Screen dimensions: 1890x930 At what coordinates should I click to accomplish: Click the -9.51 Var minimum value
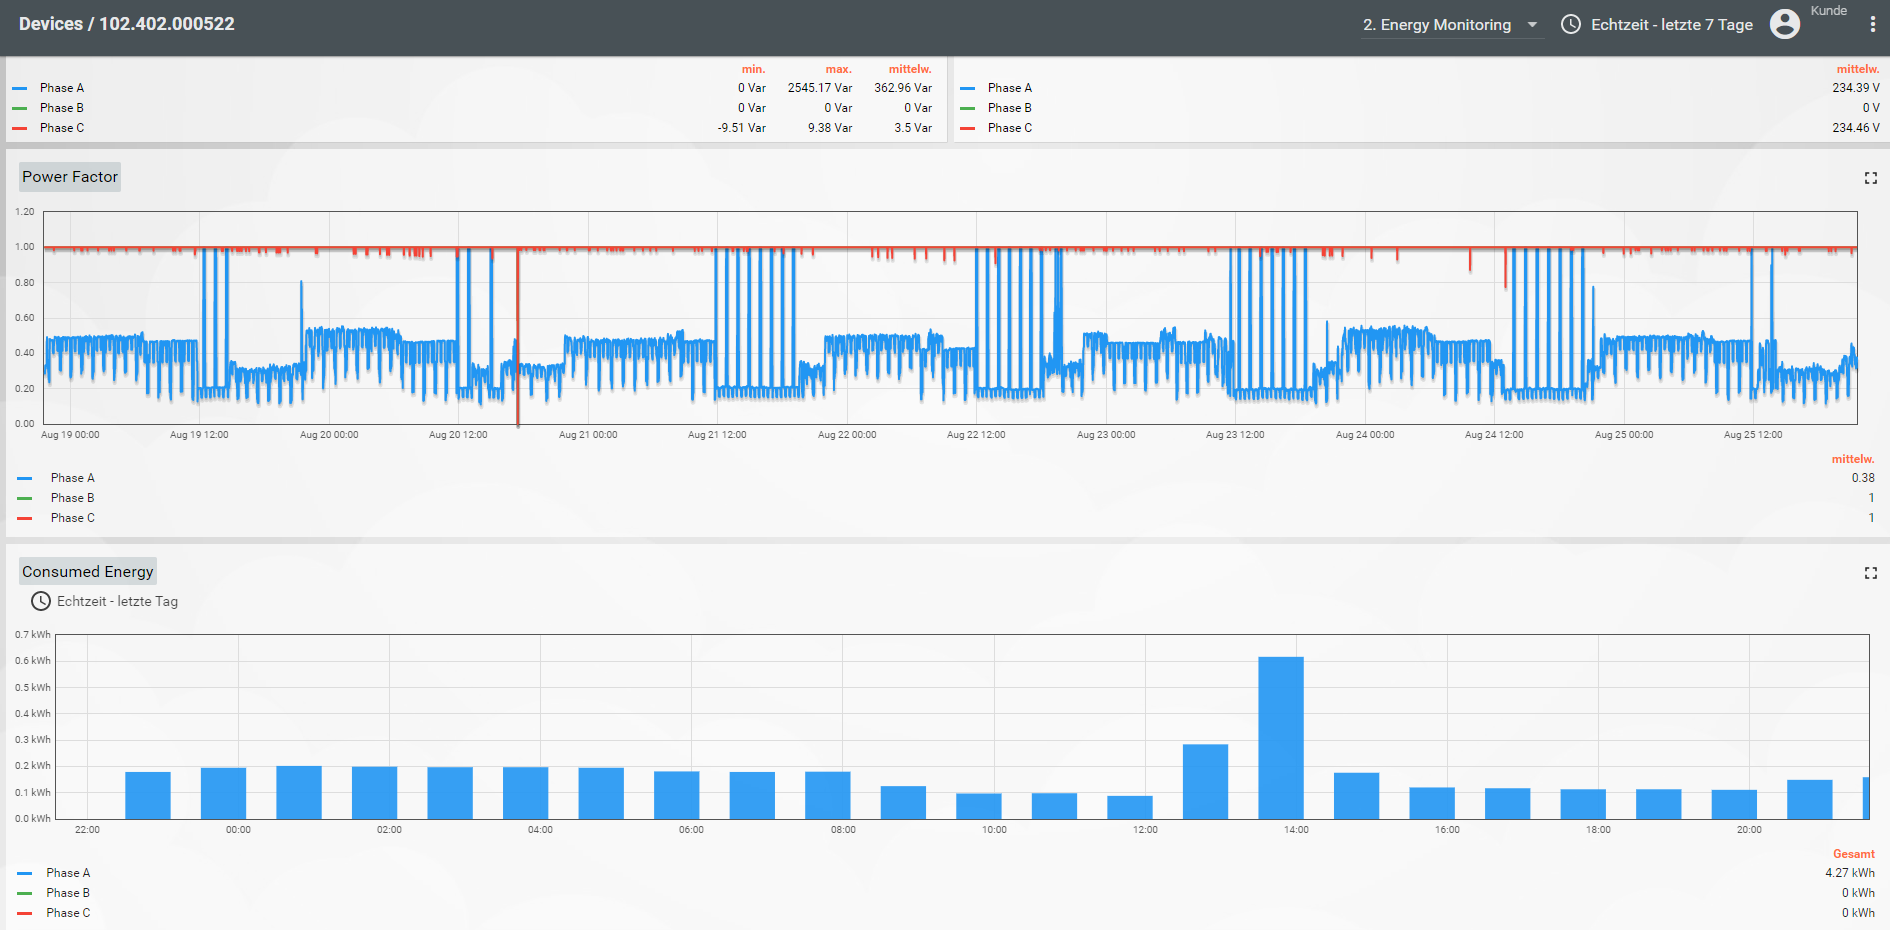pyautogui.click(x=741, y=128)
